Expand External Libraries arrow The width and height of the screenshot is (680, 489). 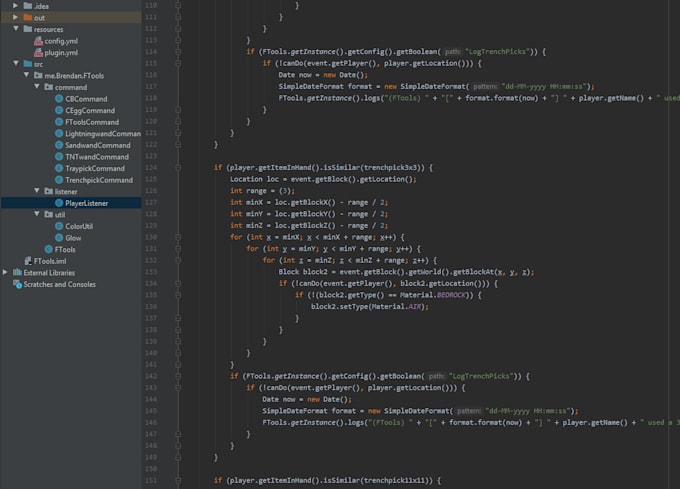point(5,272)
